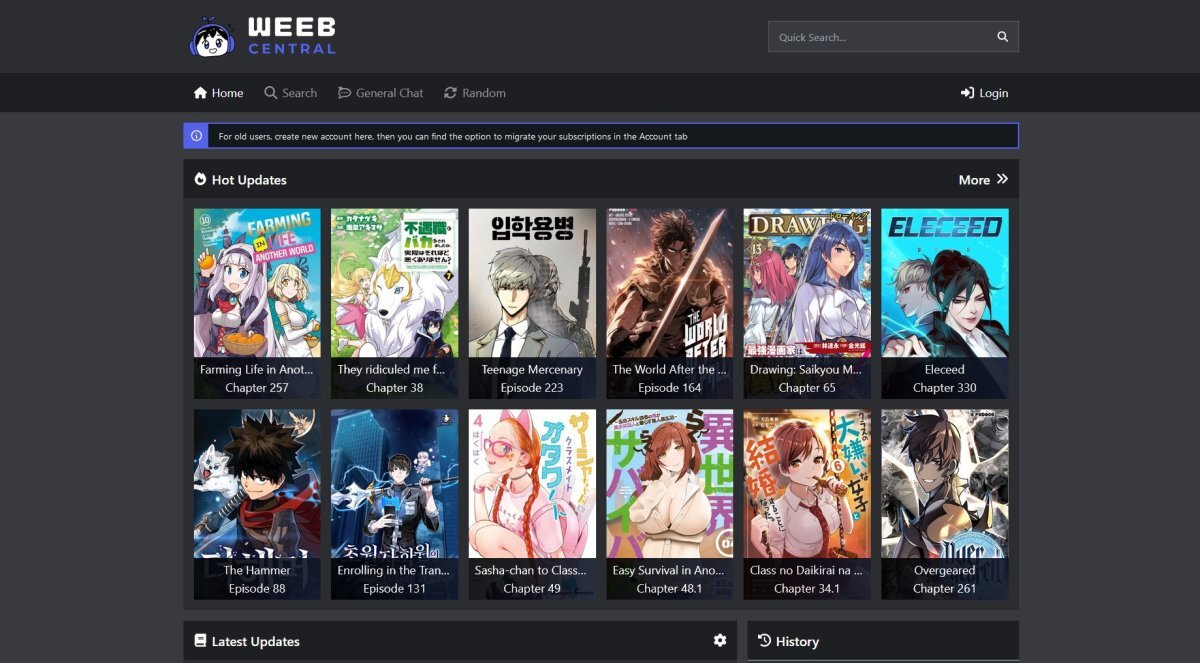Click the magnifier icon in Quick Search
The height and width of the screenshot is (663, 1200).
click(x=1003, y=37)
